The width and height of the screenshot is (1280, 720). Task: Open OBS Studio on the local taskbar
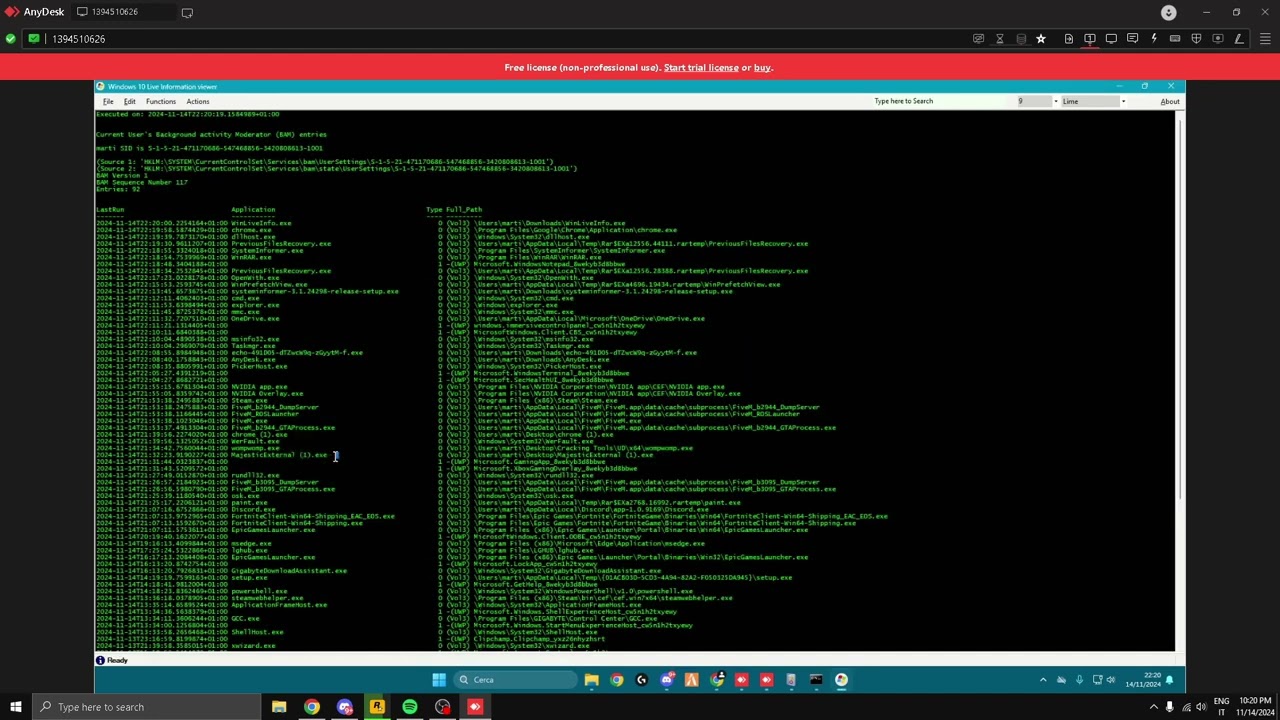(x=443, y=707)
